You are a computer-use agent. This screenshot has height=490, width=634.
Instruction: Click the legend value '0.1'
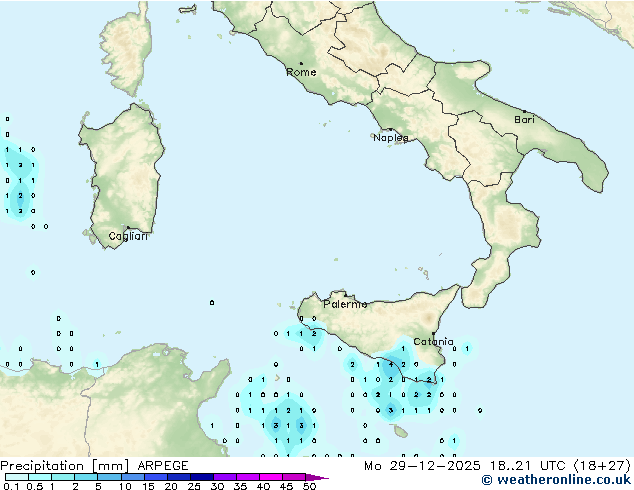pos(11,486)
